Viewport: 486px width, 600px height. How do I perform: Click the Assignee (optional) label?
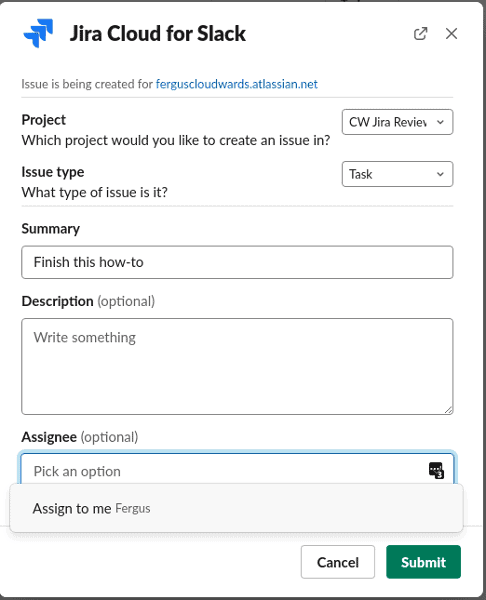(x=80, y=437)
